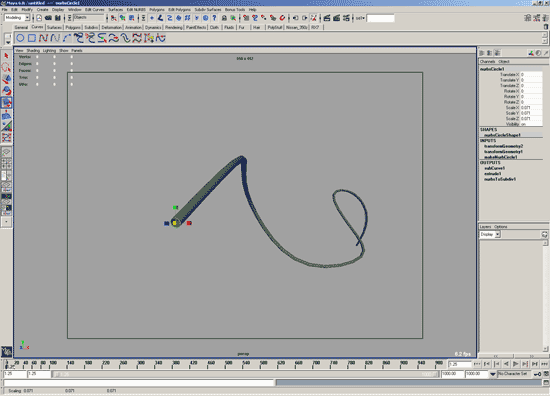
Task: Click the Layer Editor vertical scrollbar
Action: 545,295
